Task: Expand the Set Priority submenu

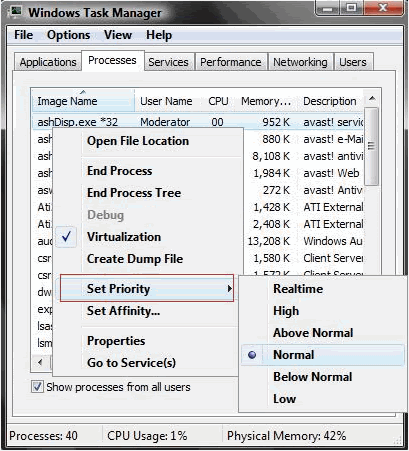Action: (147, 288)
